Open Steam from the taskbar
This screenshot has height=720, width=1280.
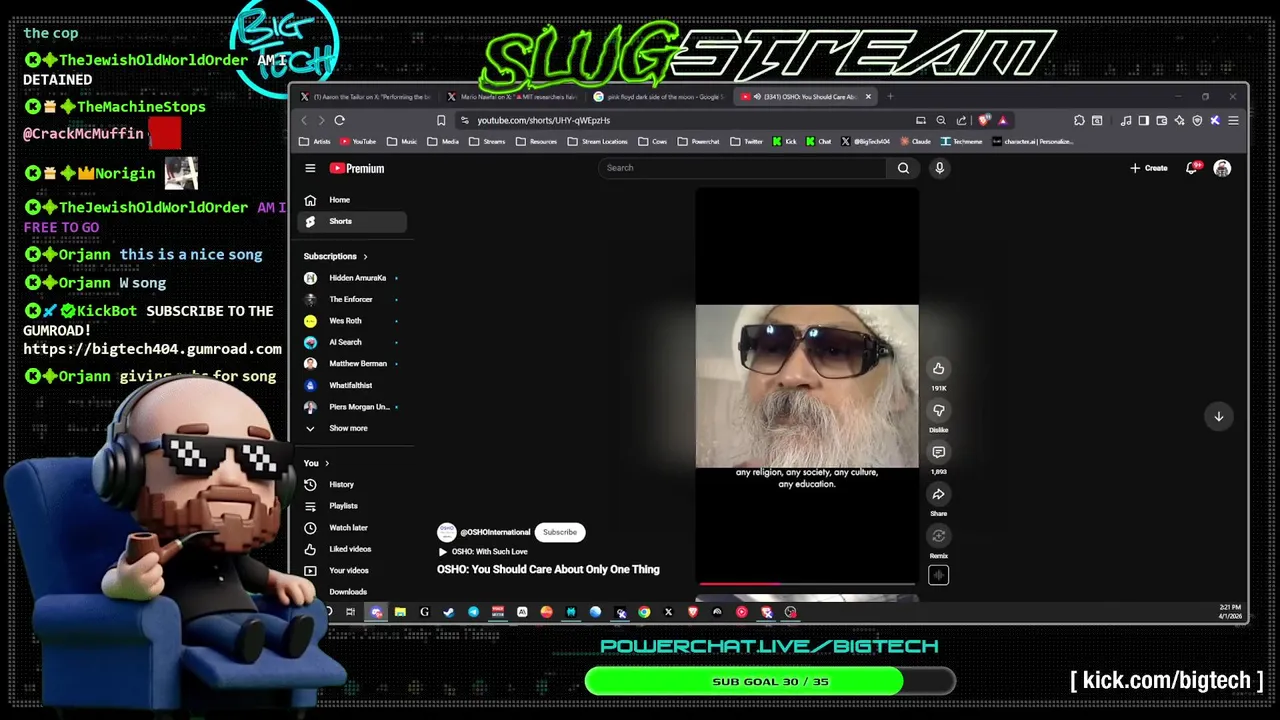449,612
